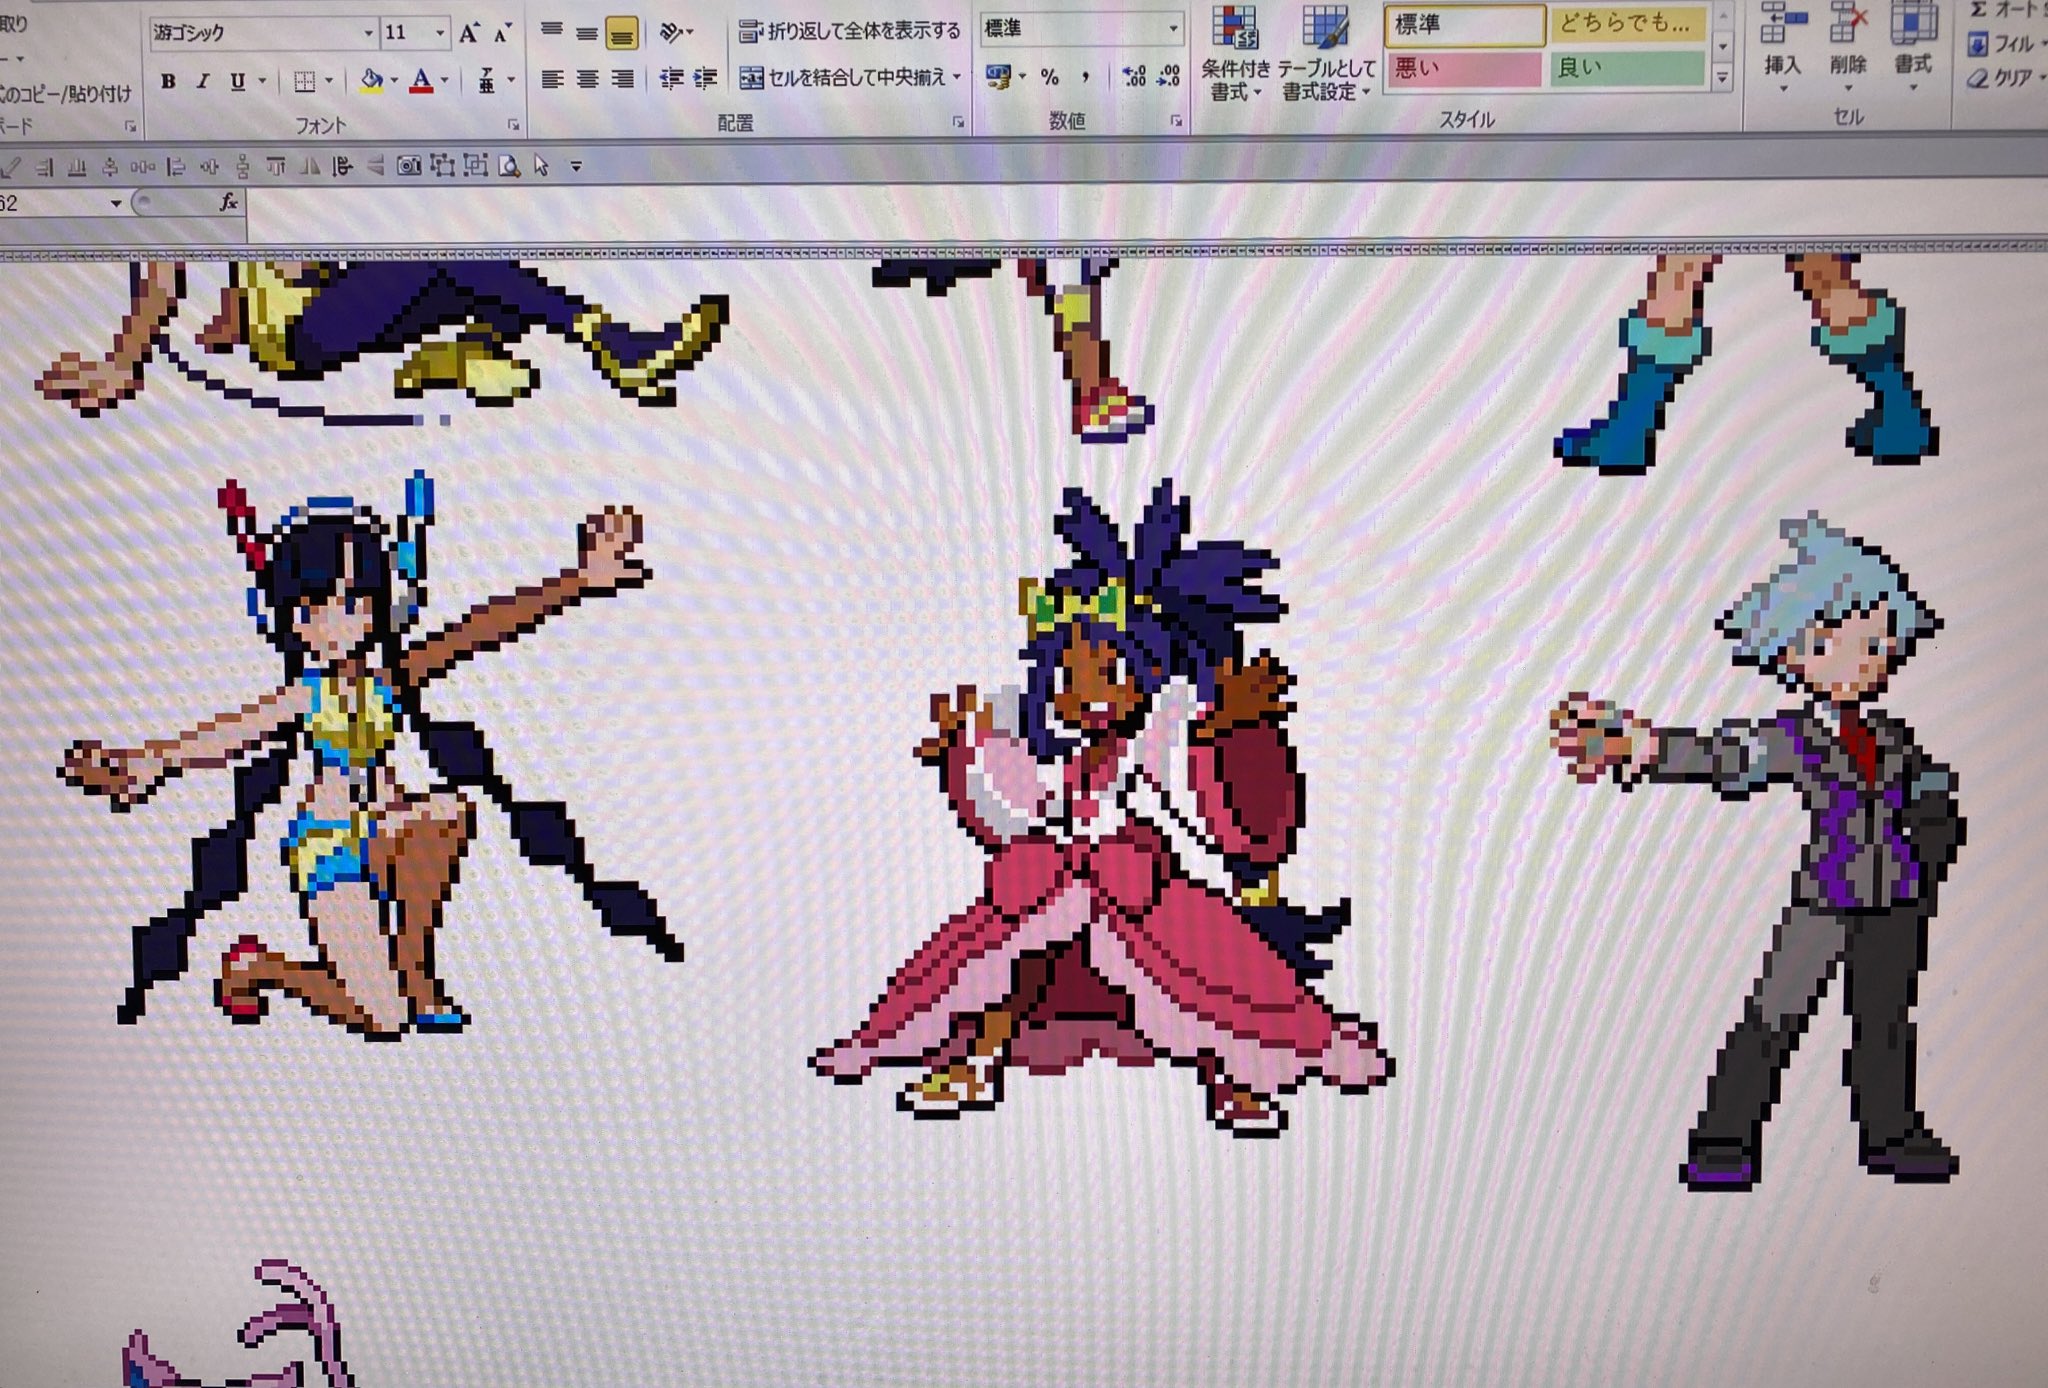The width and height of the screenshot is (2048, 1388).
Task: Apply accounting number format icon
Action: pyautogui.click(x=997, y=77)
